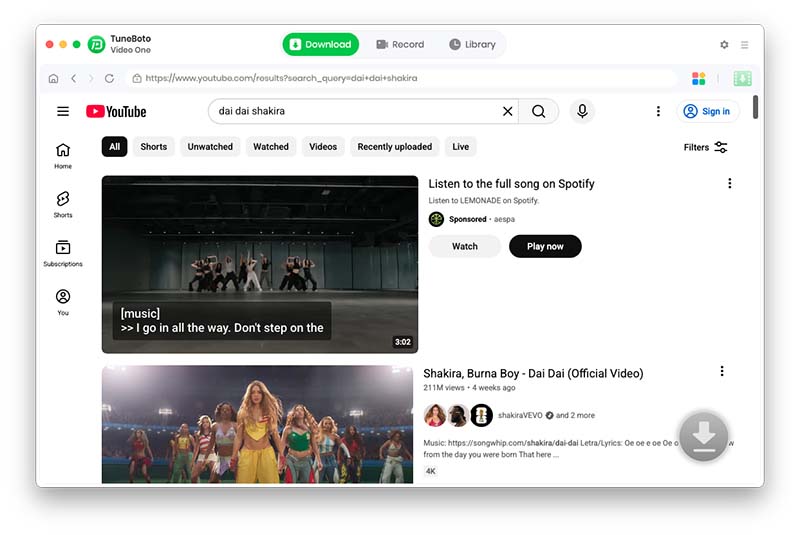Open options for Dai Dai video result
The height and width of the screenshot is (535, 800).
(721, 371)
